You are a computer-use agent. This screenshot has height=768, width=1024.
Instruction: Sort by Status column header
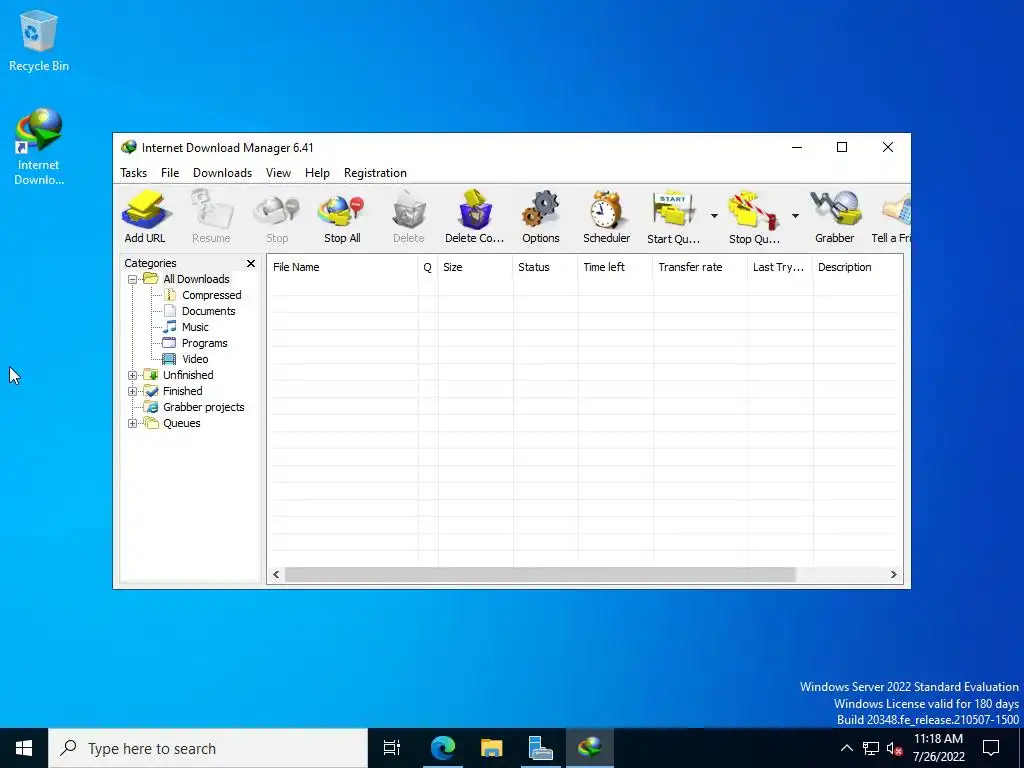point(545,267)
